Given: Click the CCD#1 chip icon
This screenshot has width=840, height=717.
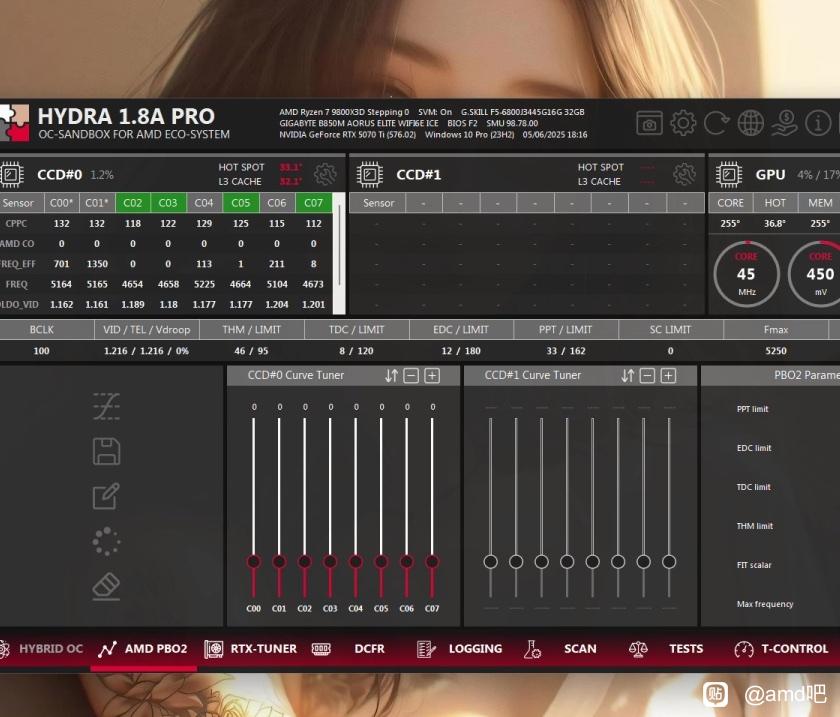Looking at the screenshot, I should tap(370, 175).
